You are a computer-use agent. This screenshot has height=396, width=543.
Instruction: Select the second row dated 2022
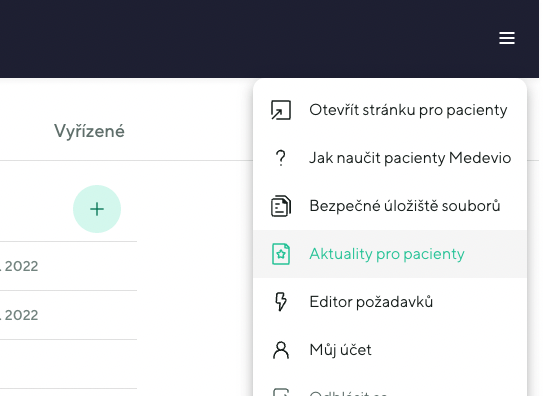coord(69,315)
